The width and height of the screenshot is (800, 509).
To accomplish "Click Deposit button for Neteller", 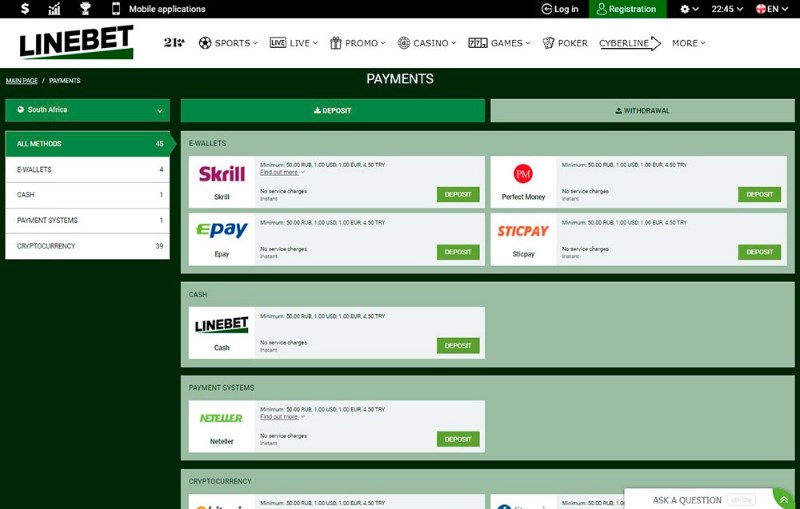I will pyautogui.click(x=458, y=439).
